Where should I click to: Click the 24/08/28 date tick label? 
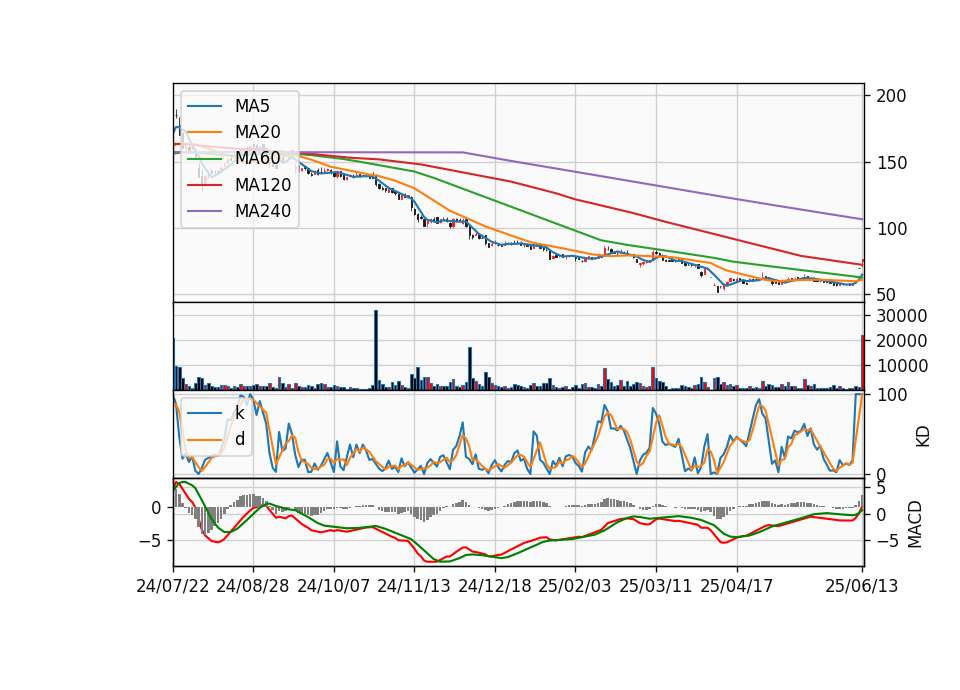[x=253, y=586]
